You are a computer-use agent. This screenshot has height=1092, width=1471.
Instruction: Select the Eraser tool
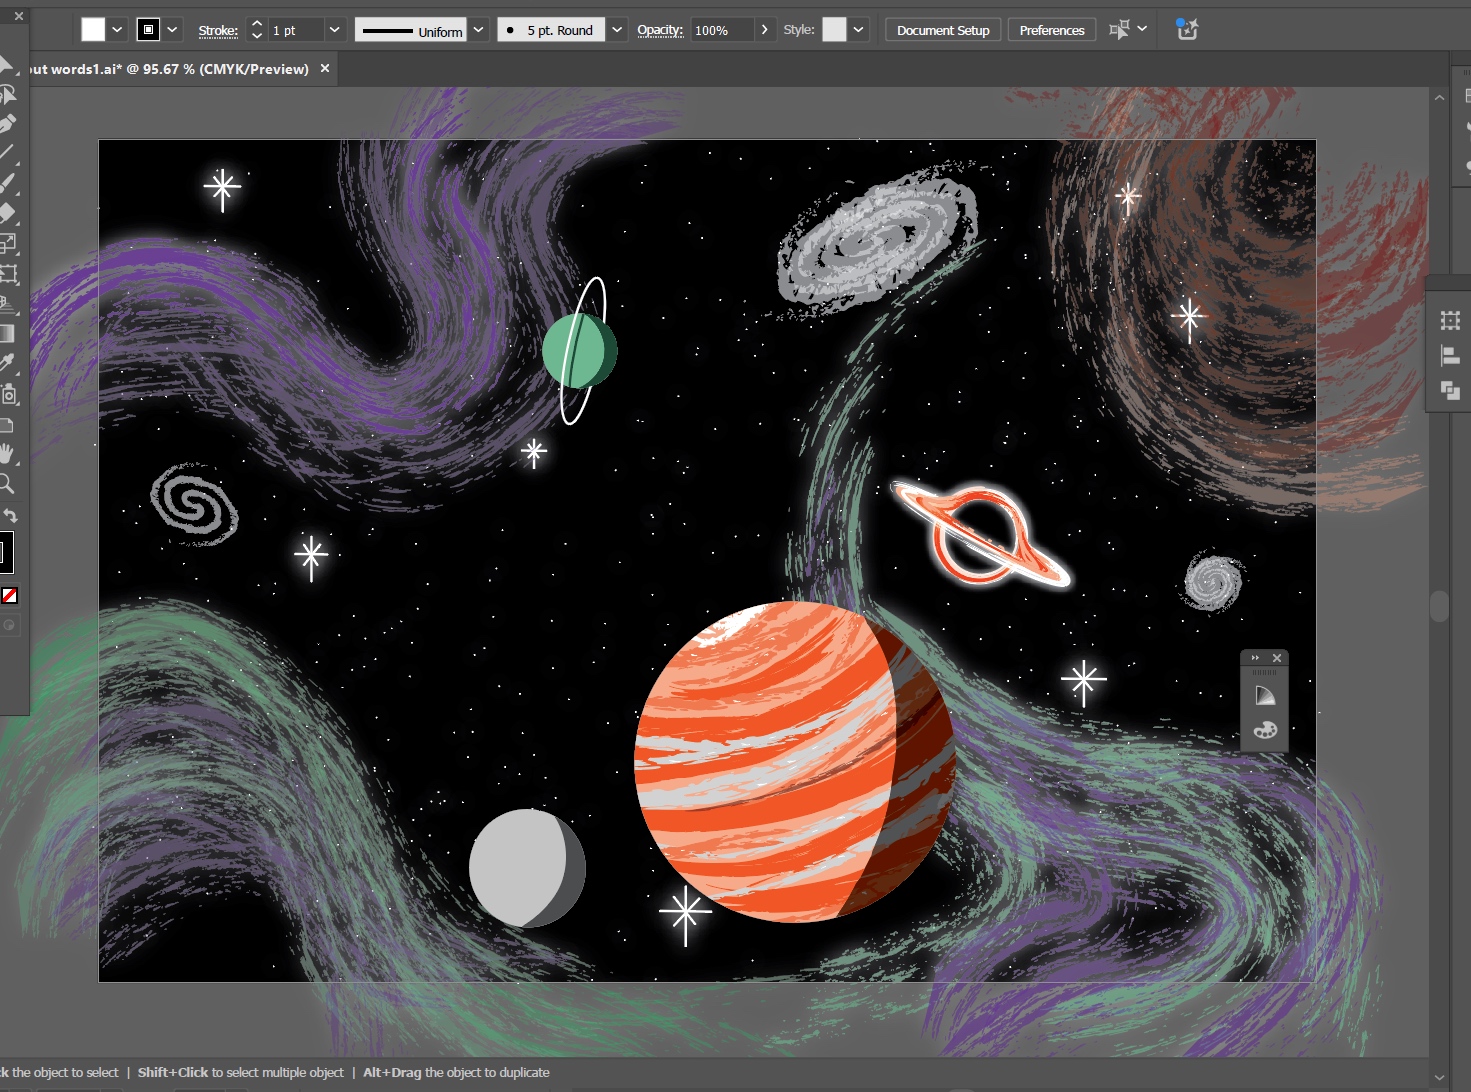[x=7, y=212]
